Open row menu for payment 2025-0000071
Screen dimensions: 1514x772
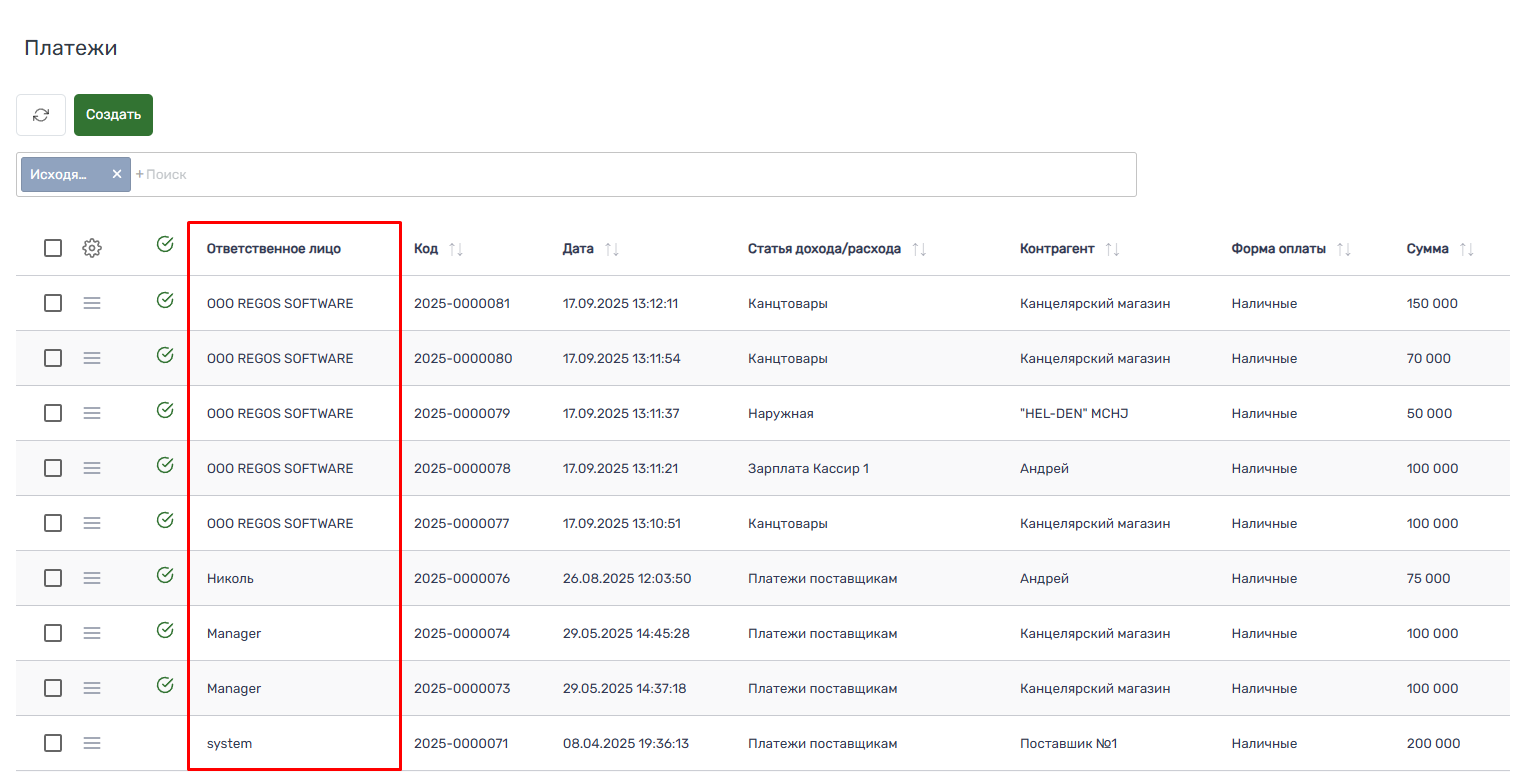pyautogui.click(x=92, y=743)
